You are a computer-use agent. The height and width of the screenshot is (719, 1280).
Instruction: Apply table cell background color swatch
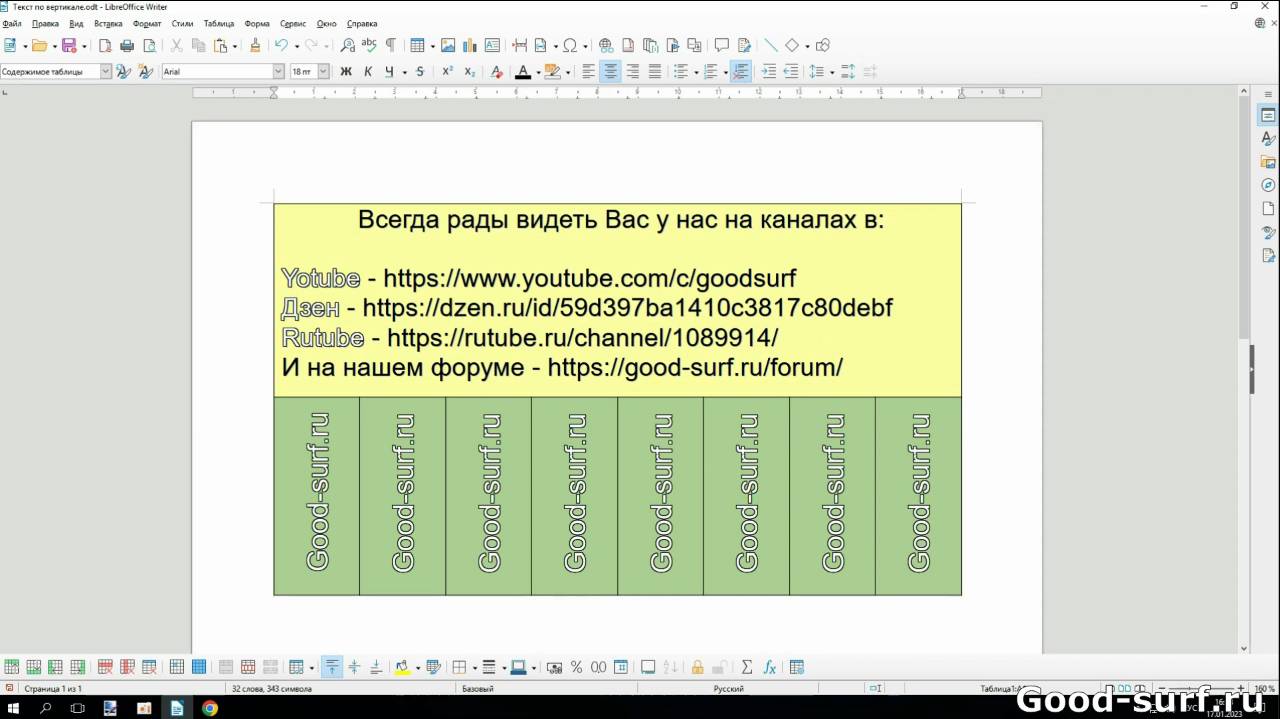coord(402,667)
